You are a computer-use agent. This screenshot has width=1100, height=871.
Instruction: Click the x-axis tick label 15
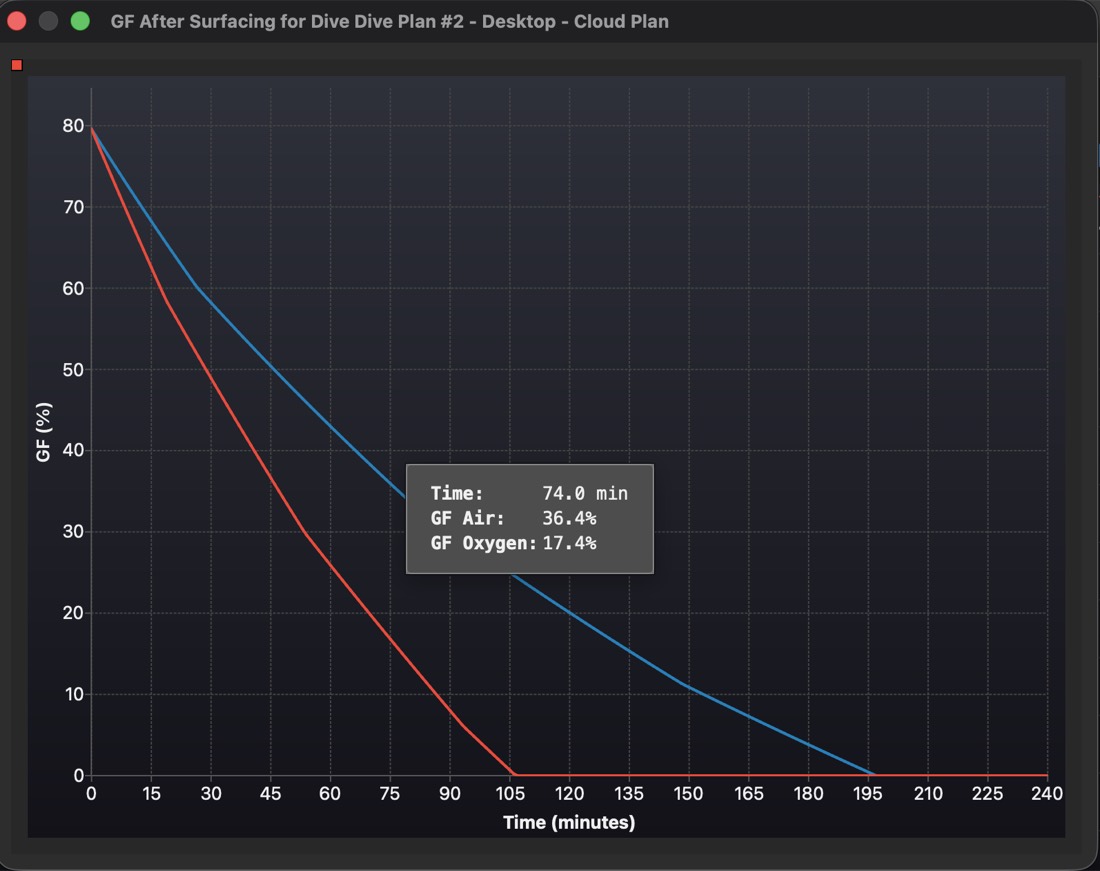coord(151,793)
